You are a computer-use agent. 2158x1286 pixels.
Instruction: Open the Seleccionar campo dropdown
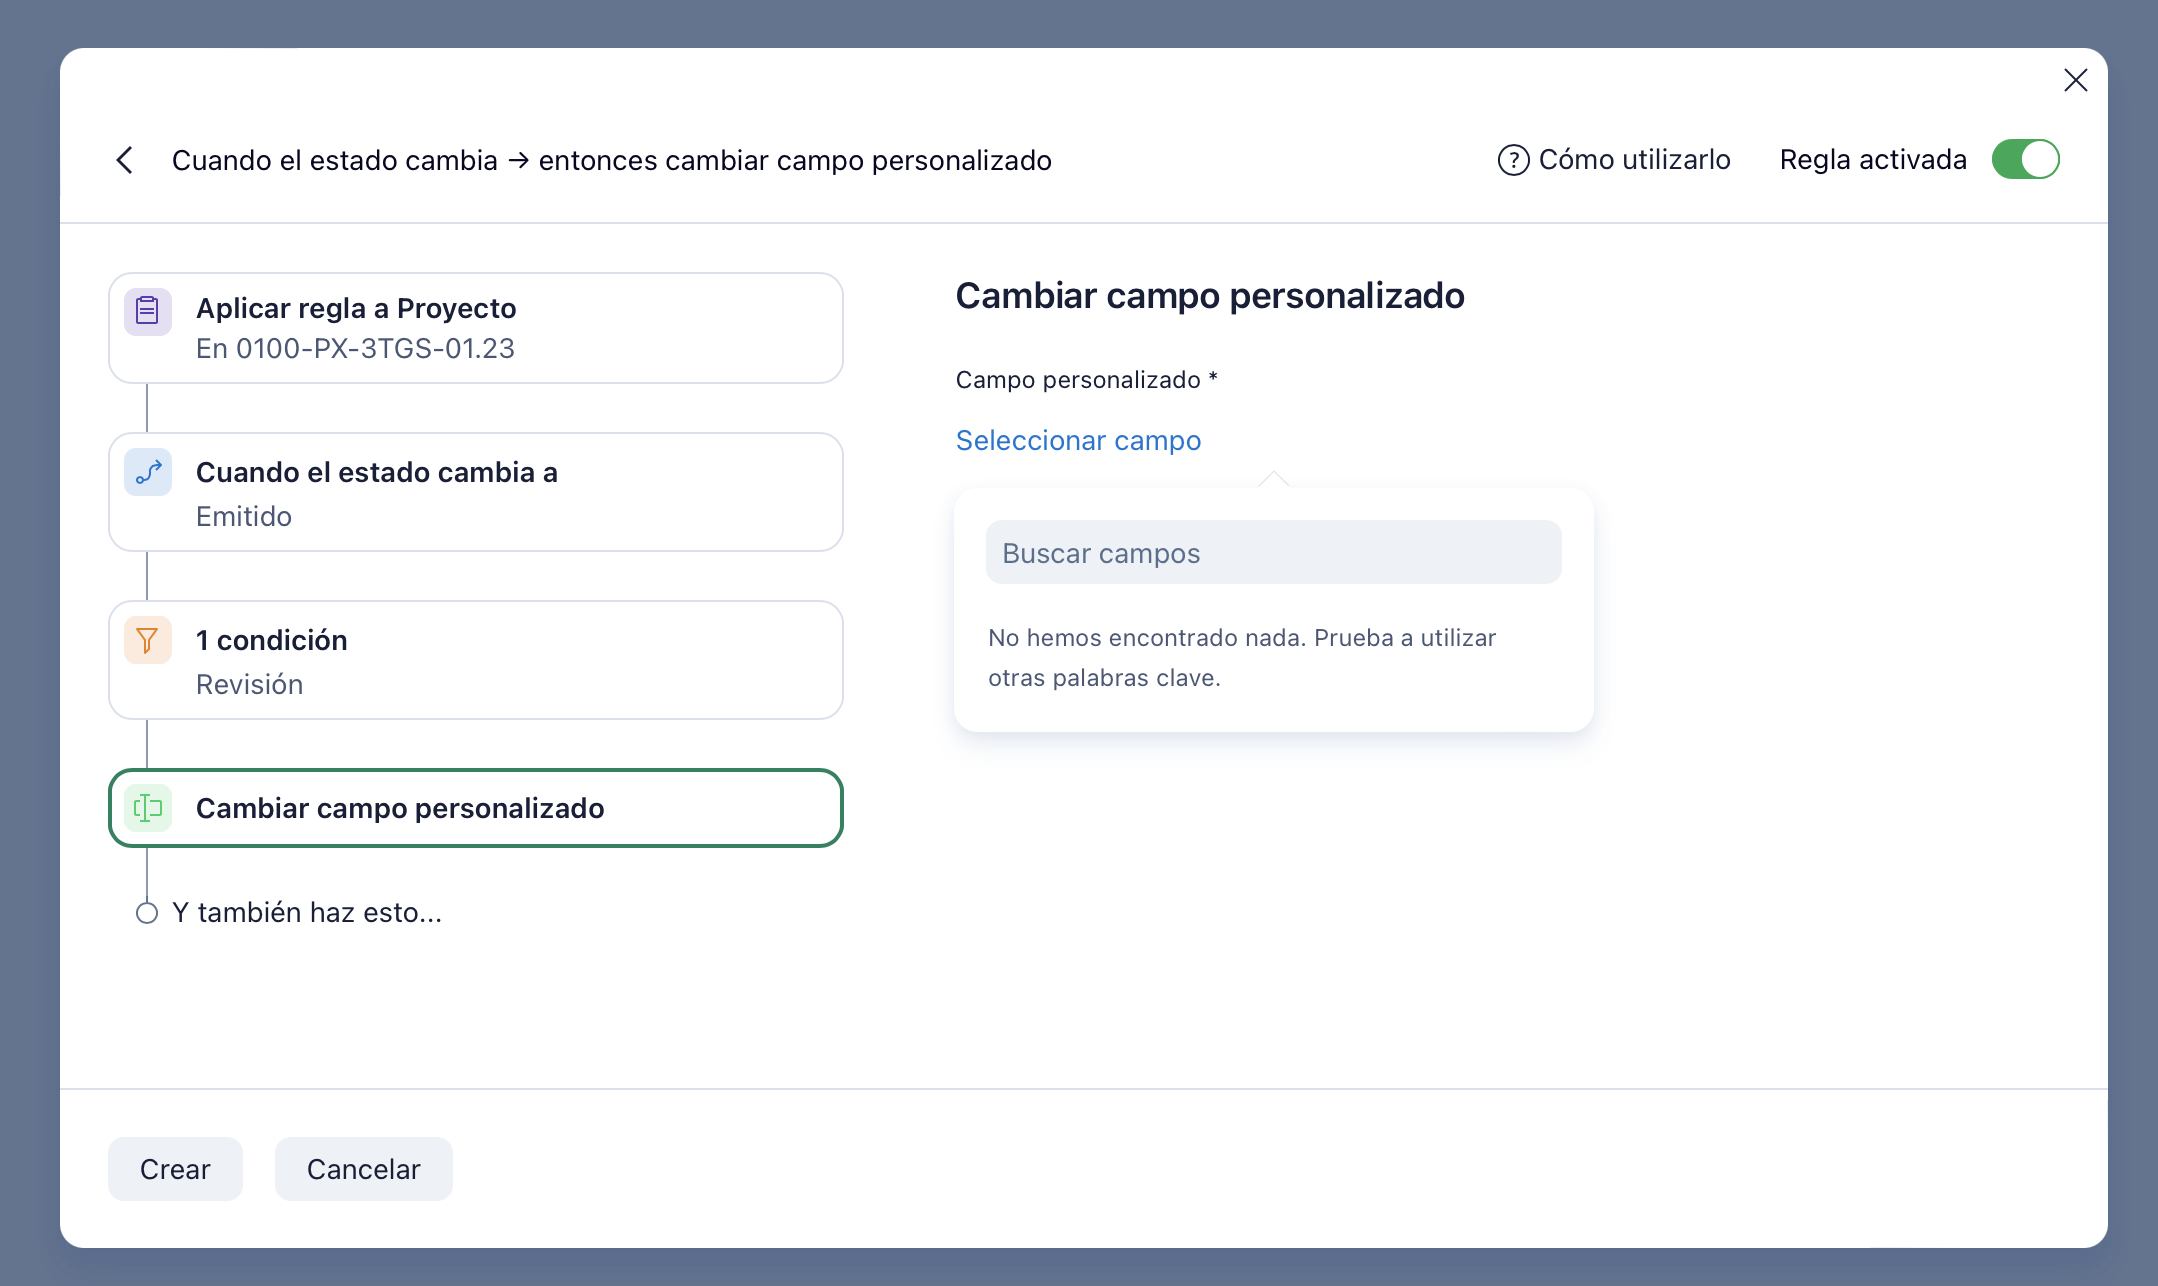coord(1078,440)
